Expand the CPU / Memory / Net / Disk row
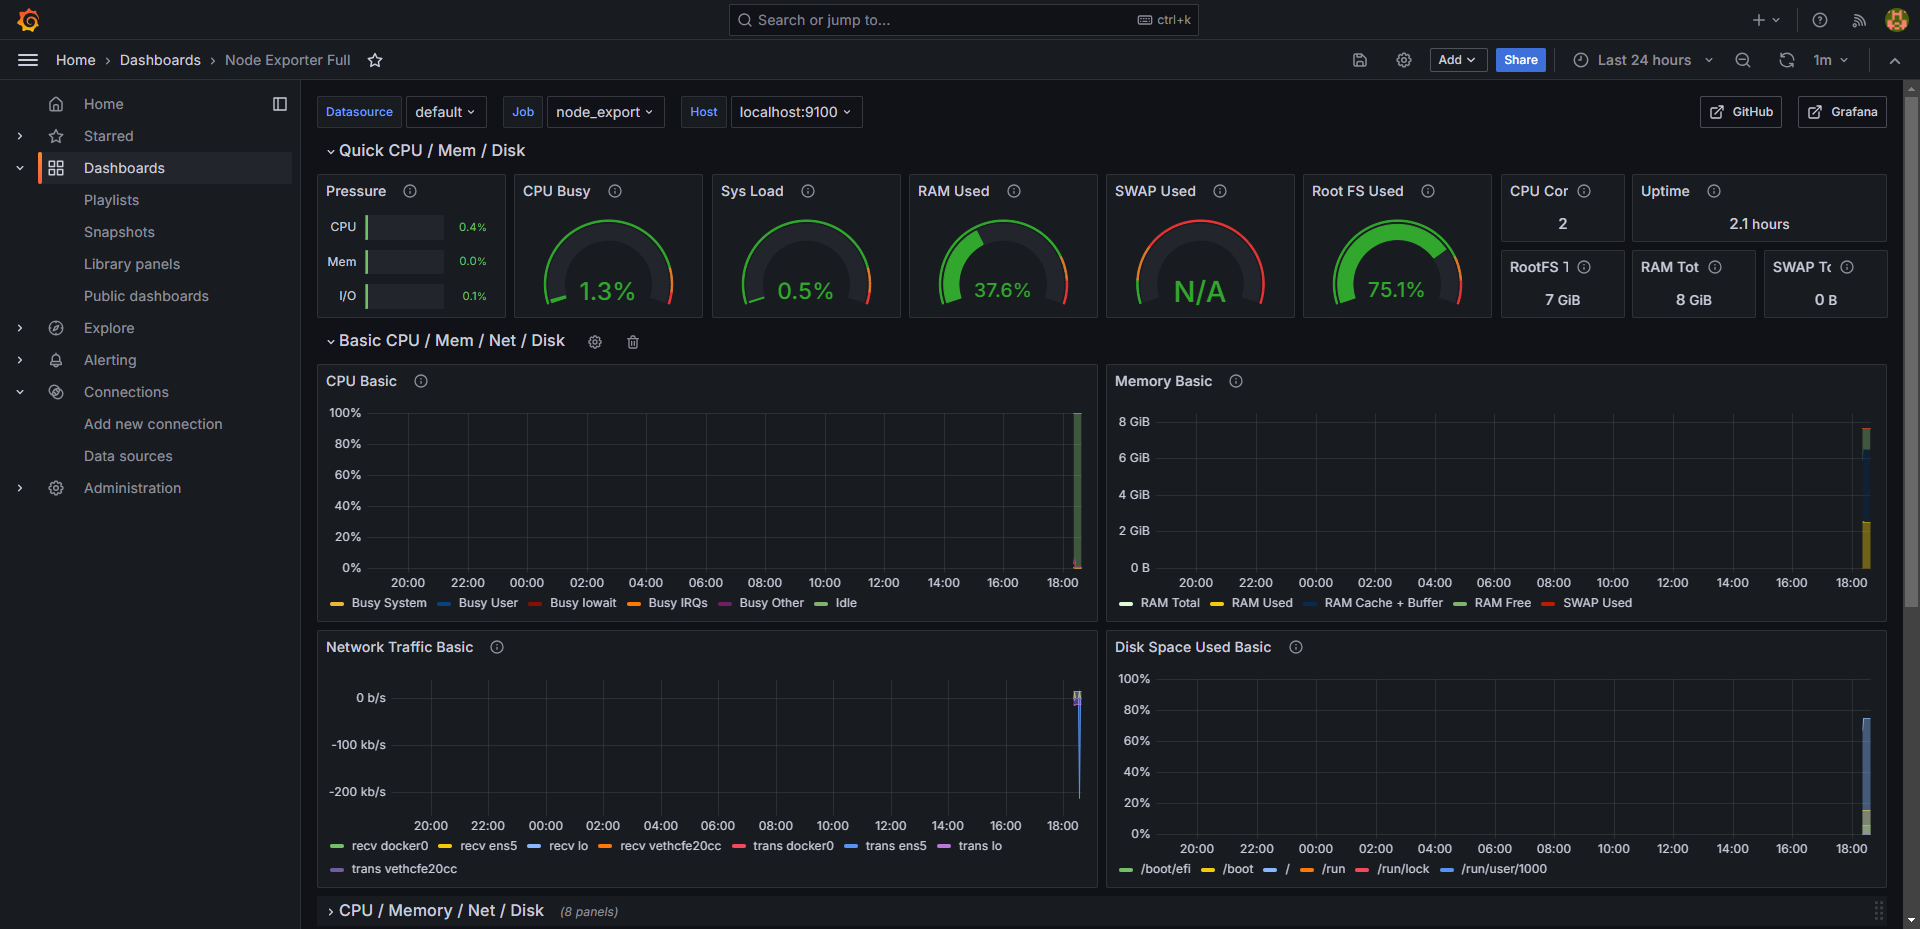The image size is (1920, 929). click(x=440, y=910)
